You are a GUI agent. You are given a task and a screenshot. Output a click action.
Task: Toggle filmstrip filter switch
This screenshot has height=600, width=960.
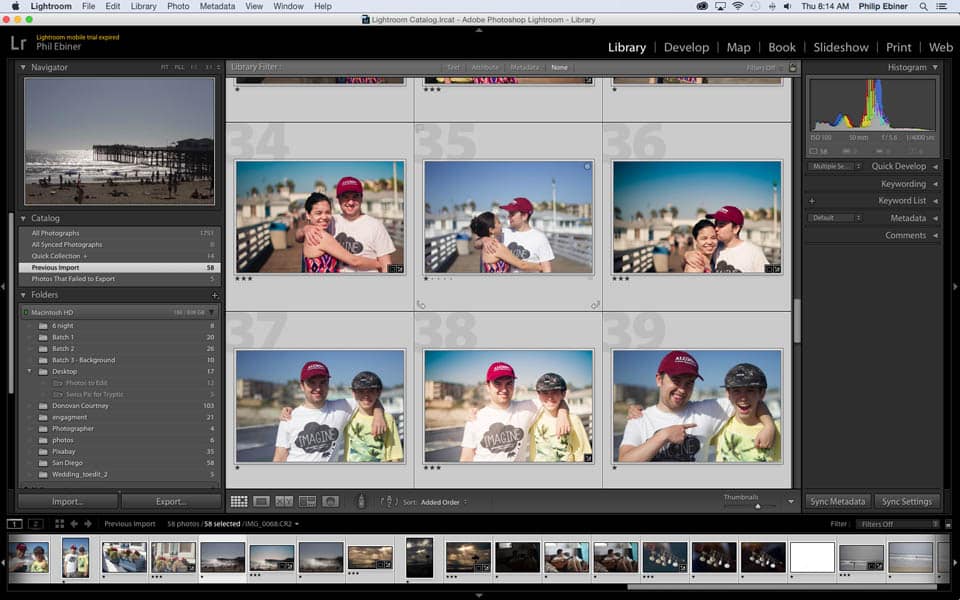tap(948, 524)
